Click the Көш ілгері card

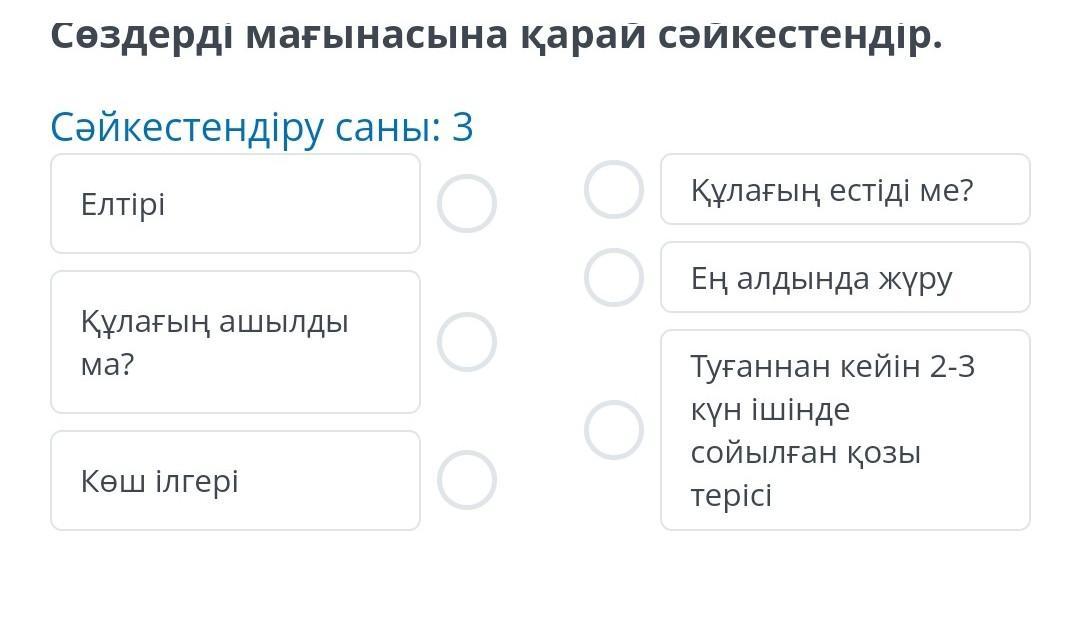click(x=235, y=481)
